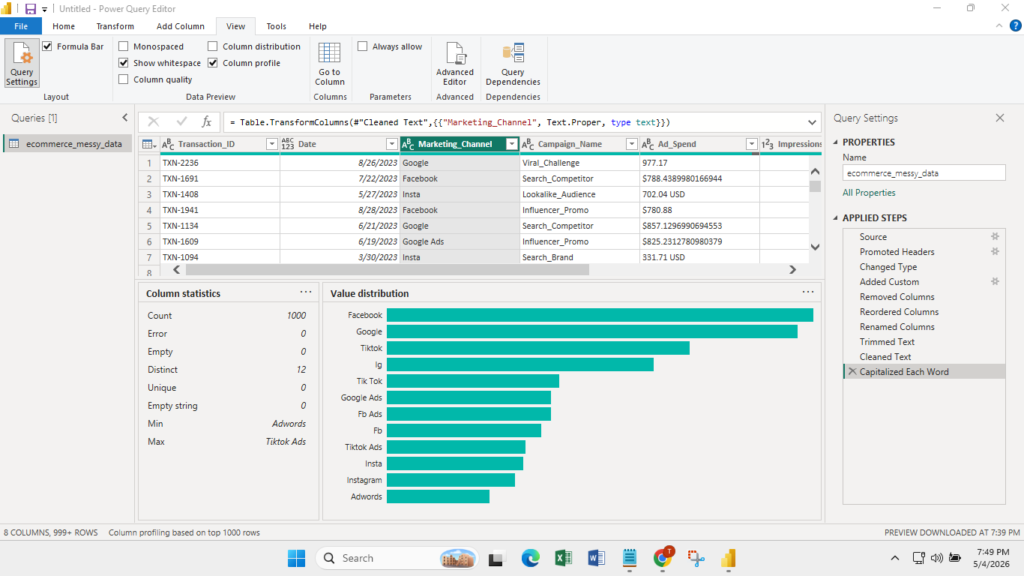The width and height of the screenshot is (1024, 576).
Task: Collapse the ribbon with chevron
Action: click(x=999, y=26)
